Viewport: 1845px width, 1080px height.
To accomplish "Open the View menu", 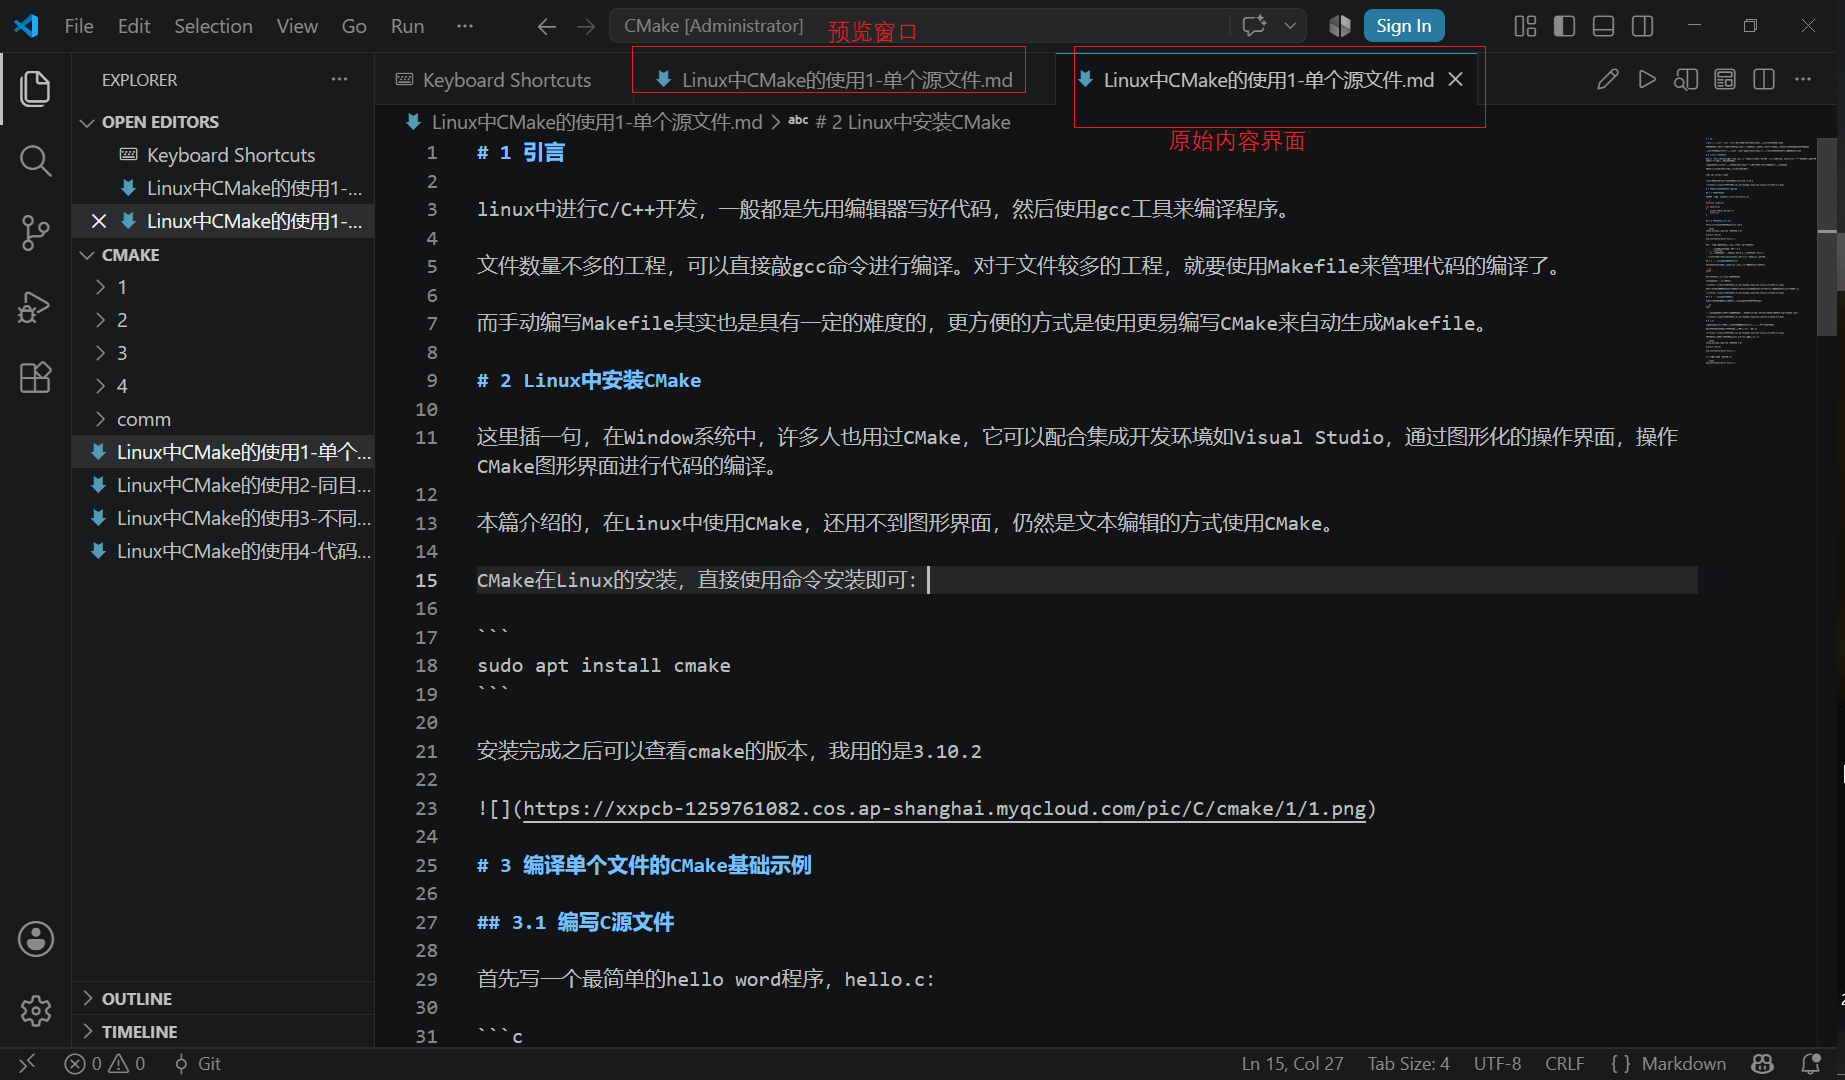I will [x=297, y=26].
